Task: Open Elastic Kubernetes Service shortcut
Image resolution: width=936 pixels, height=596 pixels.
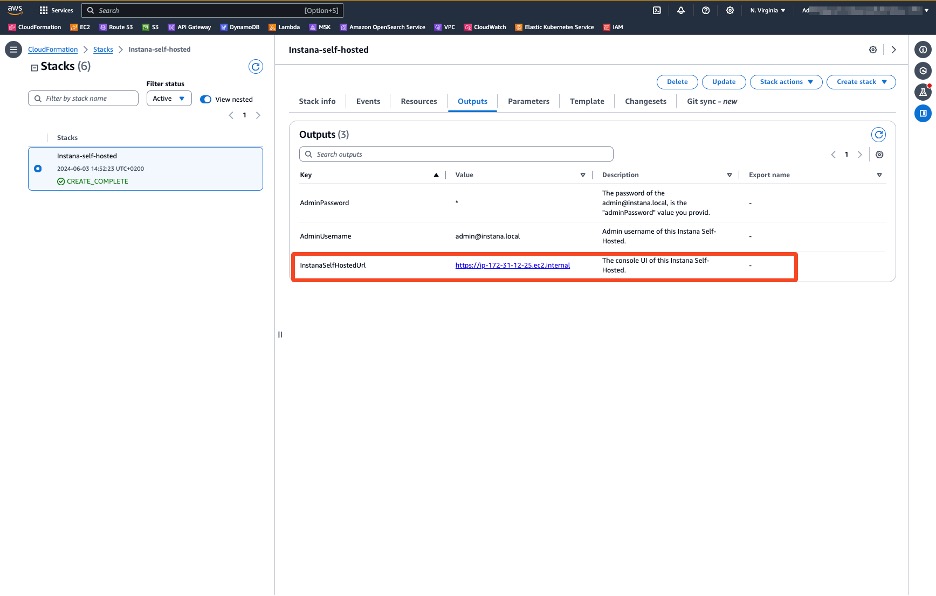Action: [x=554, y=27]
